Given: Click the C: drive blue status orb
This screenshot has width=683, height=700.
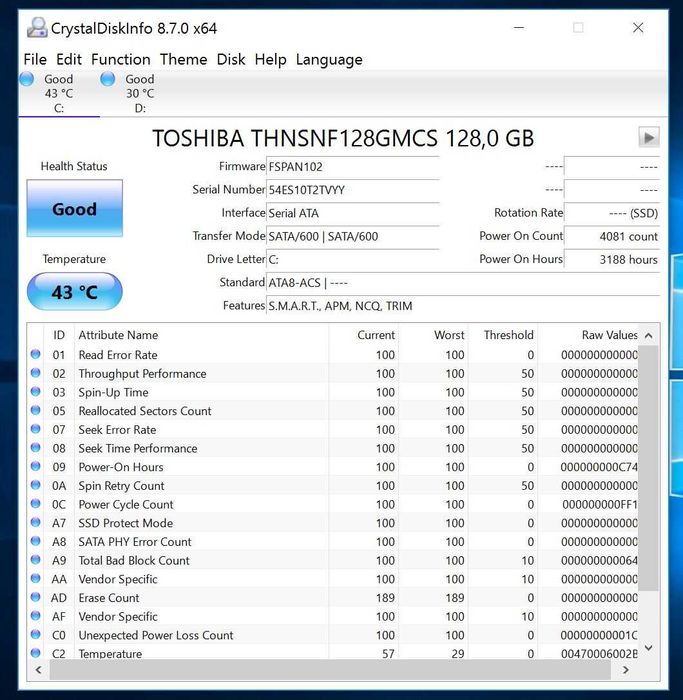Looking at the screenshot, I should click(27, 79).
